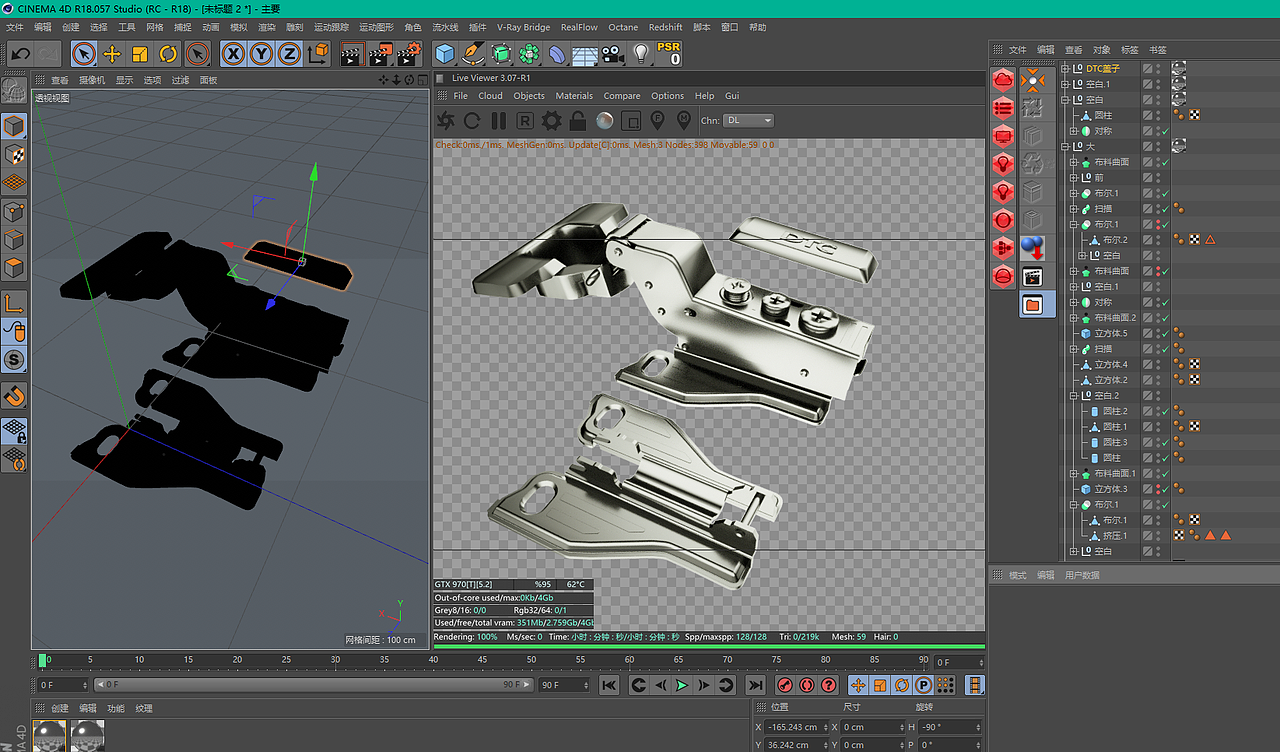
Task: Toggle the green enable checkmark for 布料曲面.2
Action: [x=1166, y=318]
